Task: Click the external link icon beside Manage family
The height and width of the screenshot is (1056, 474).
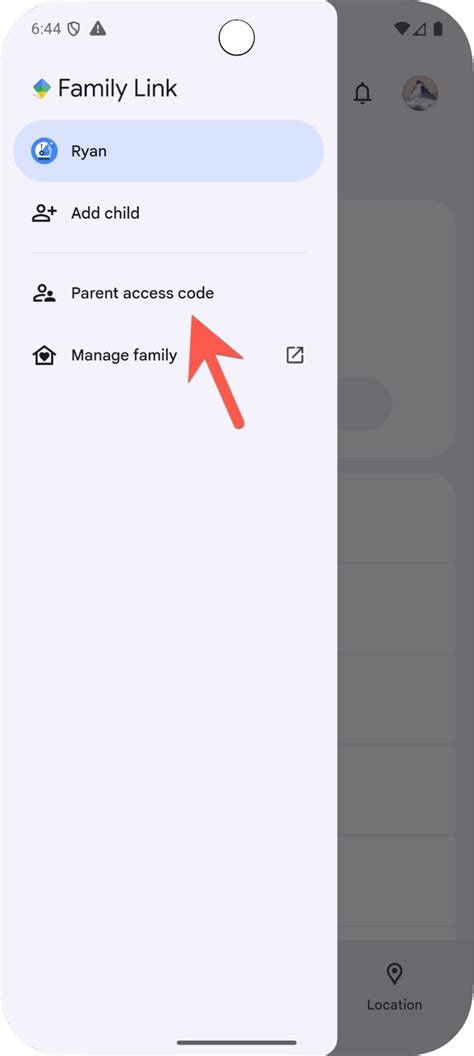Action: pyautogui.click(x=295, y=355)
